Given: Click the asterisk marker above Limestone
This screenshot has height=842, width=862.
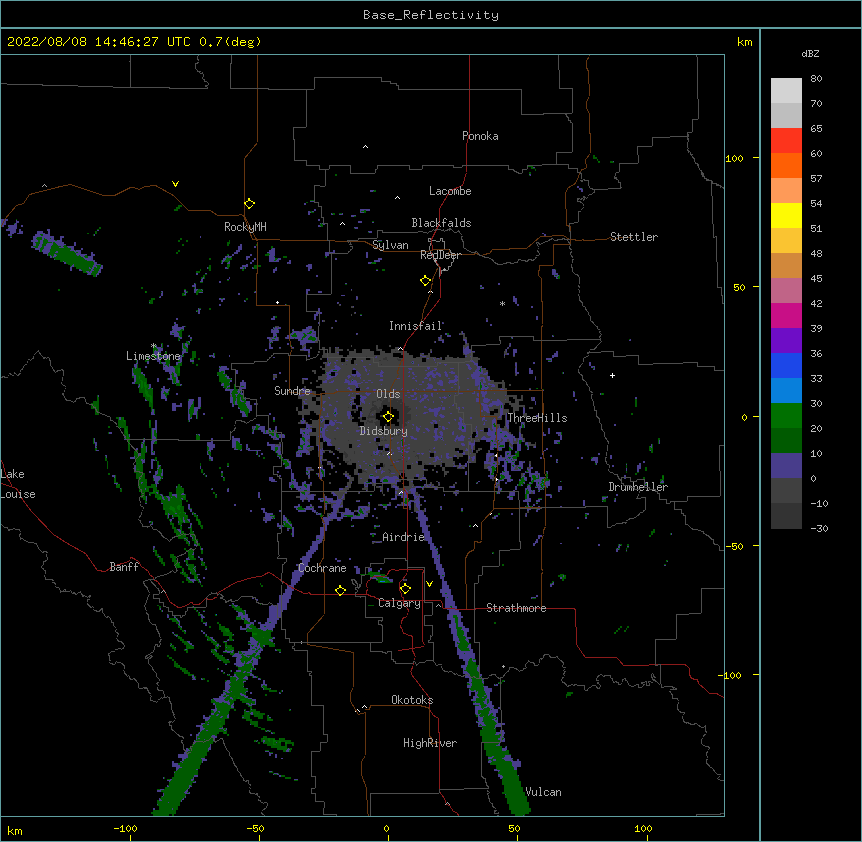Looking at the screenshot, I should pyautogui.click(x=154, y=346).
